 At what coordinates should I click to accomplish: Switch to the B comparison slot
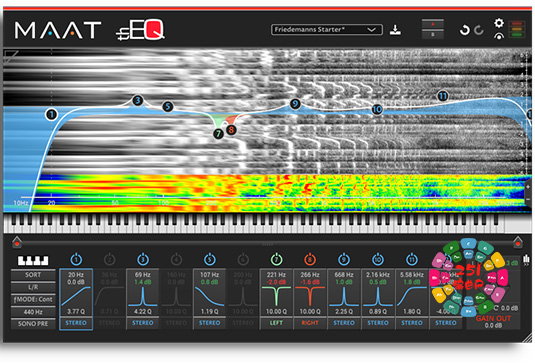tap(433, 34)
